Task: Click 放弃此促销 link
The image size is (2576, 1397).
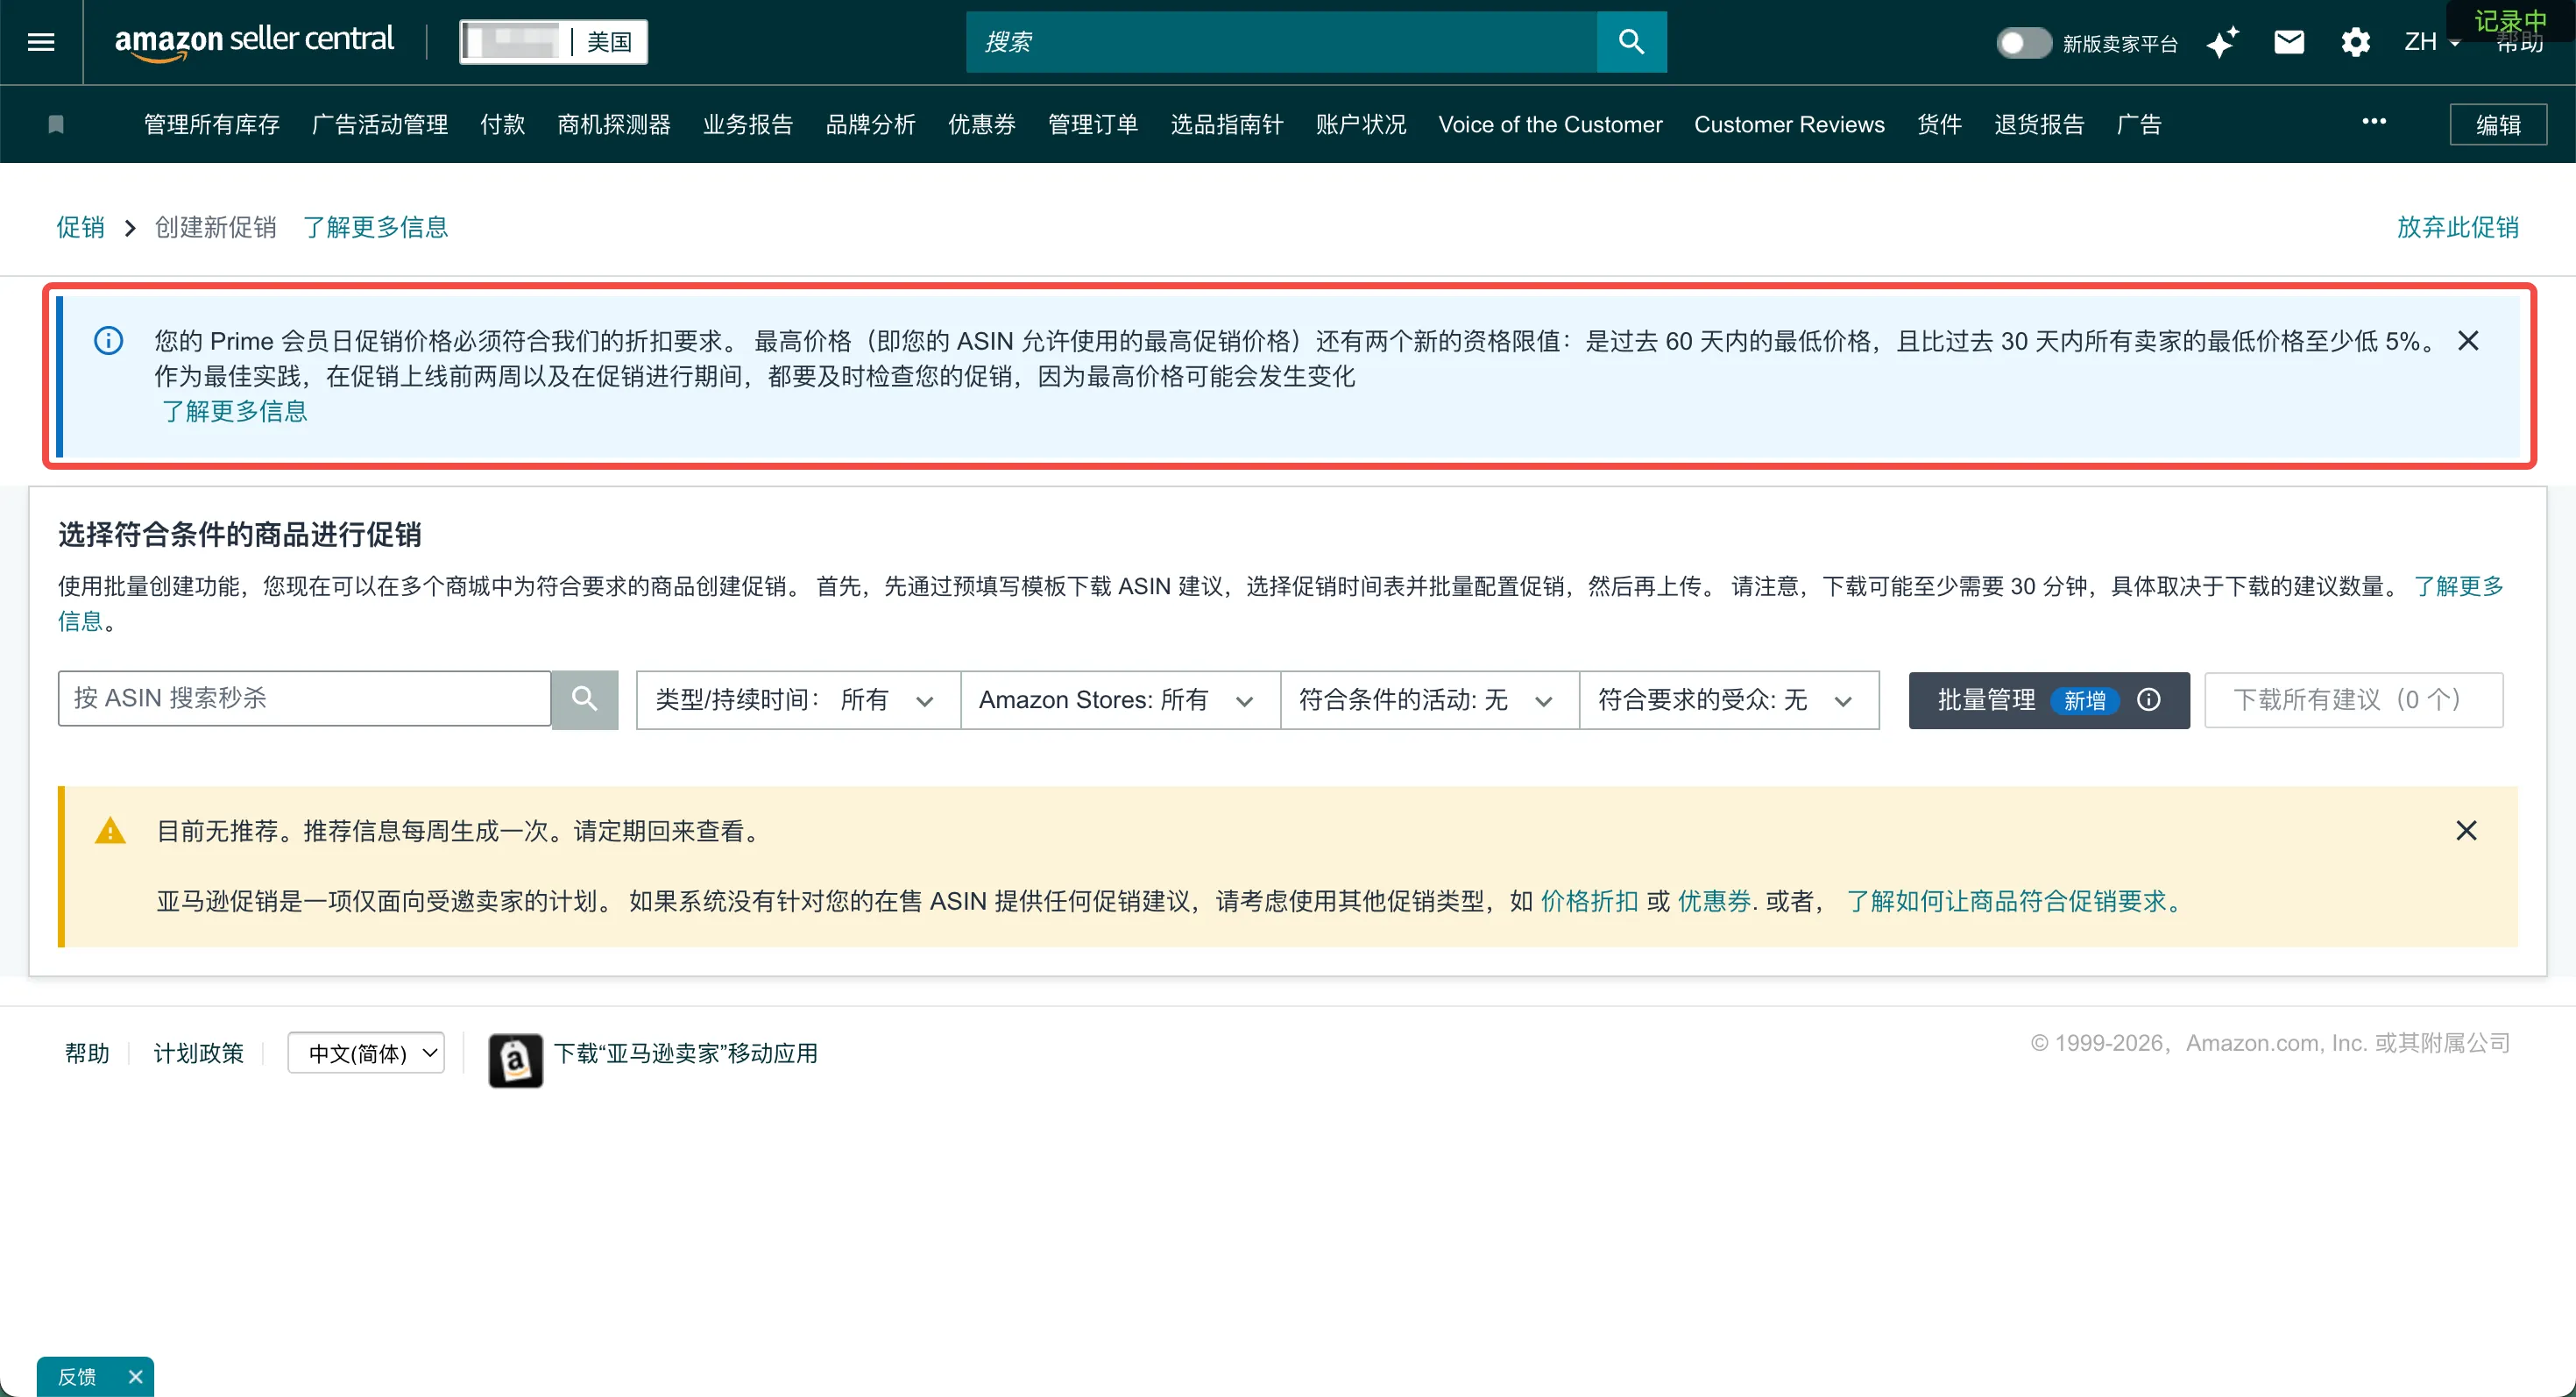Action: point(2458,227)
